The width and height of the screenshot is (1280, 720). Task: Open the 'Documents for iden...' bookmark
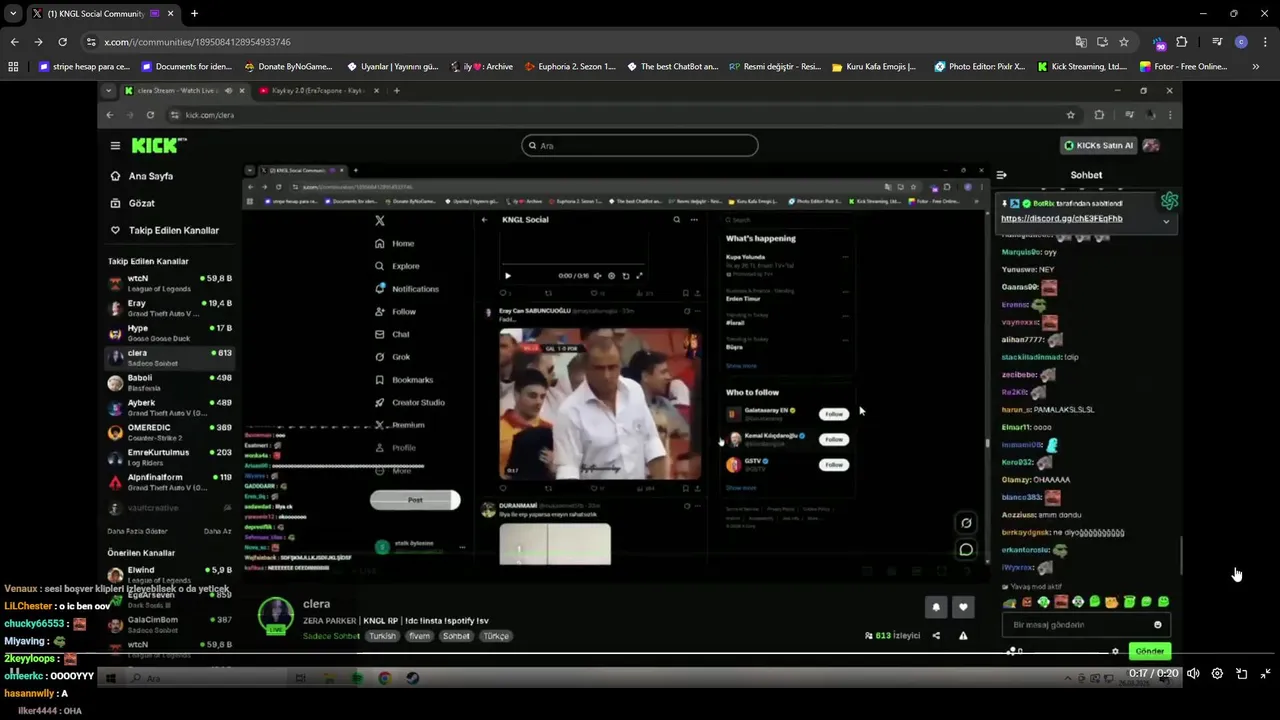click(187, 67)
